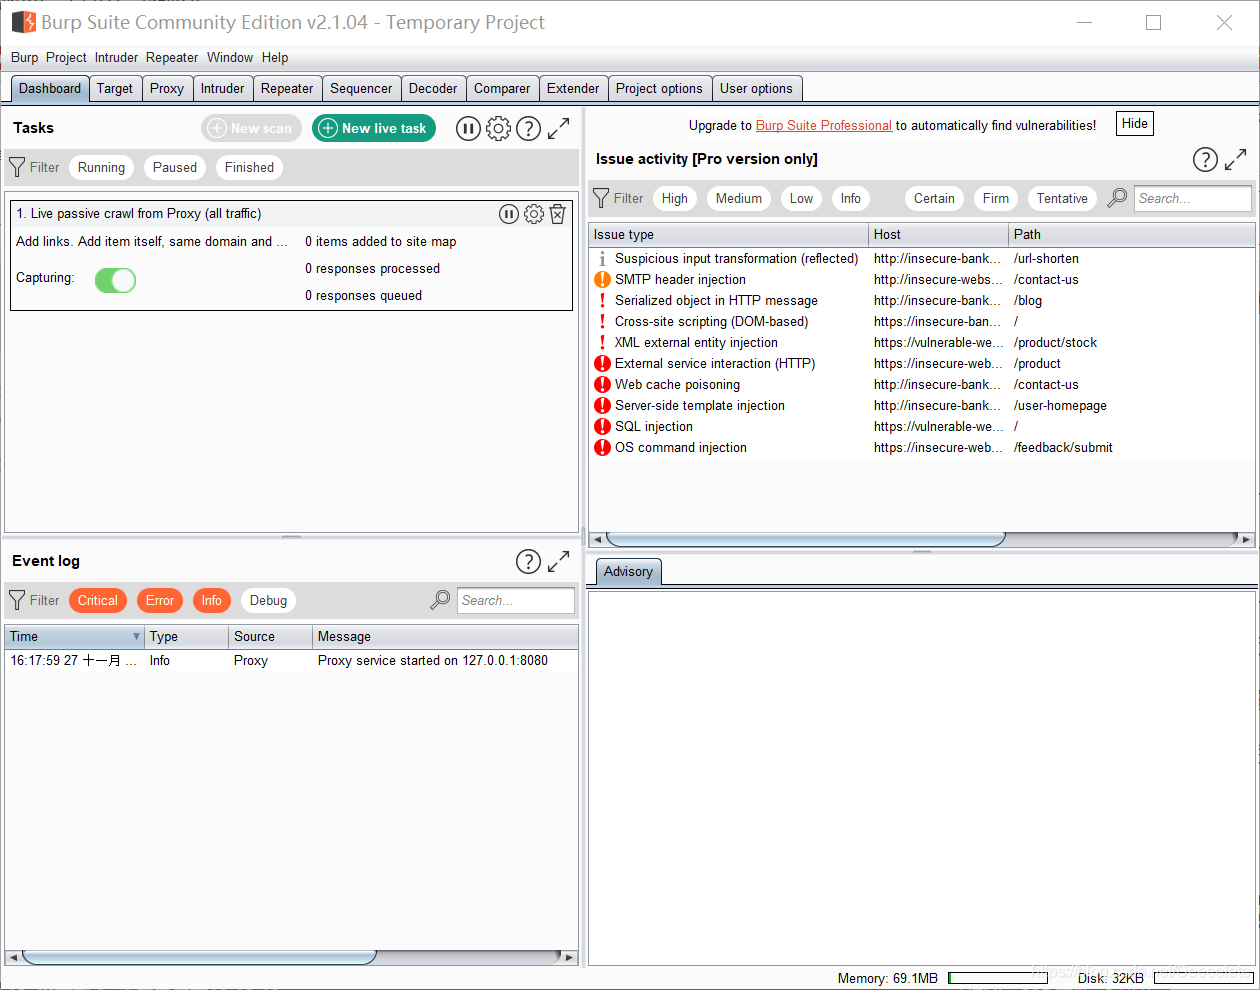The image size is (1260, 990).
Task: Click the Issue type column header
Action: click(x=728, y=234)
